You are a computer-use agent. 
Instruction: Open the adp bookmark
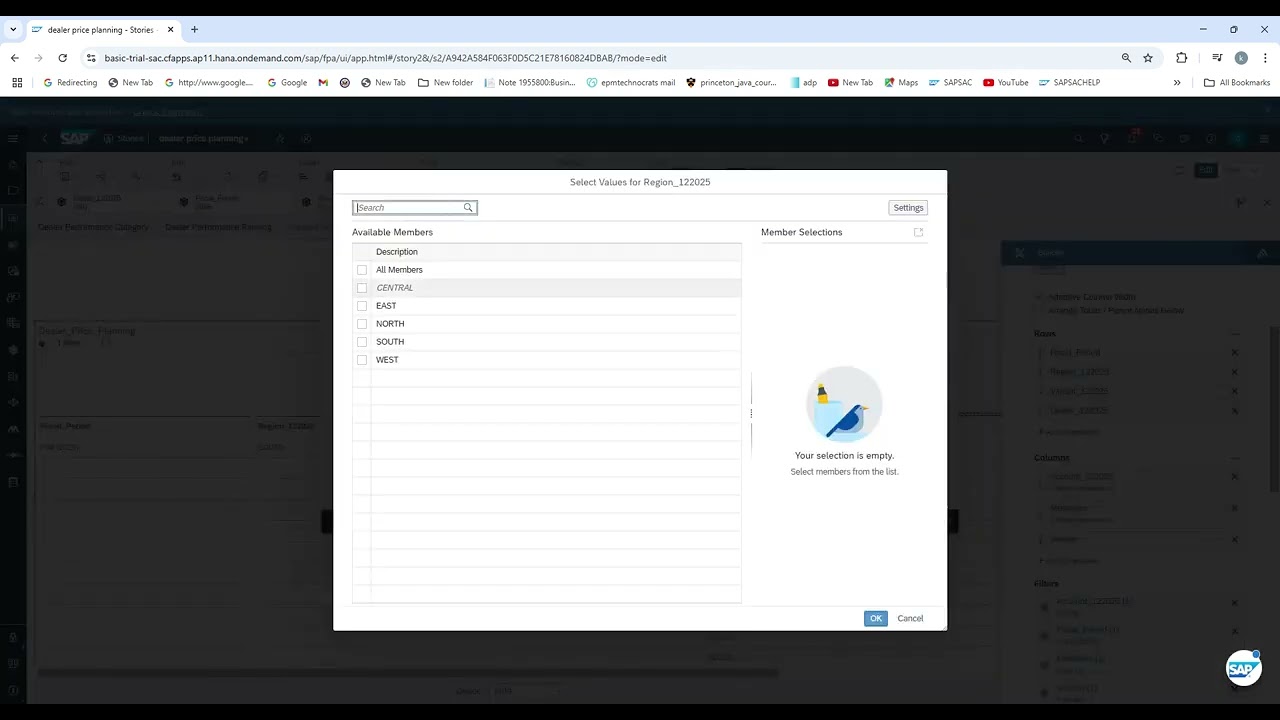[803, 83]
